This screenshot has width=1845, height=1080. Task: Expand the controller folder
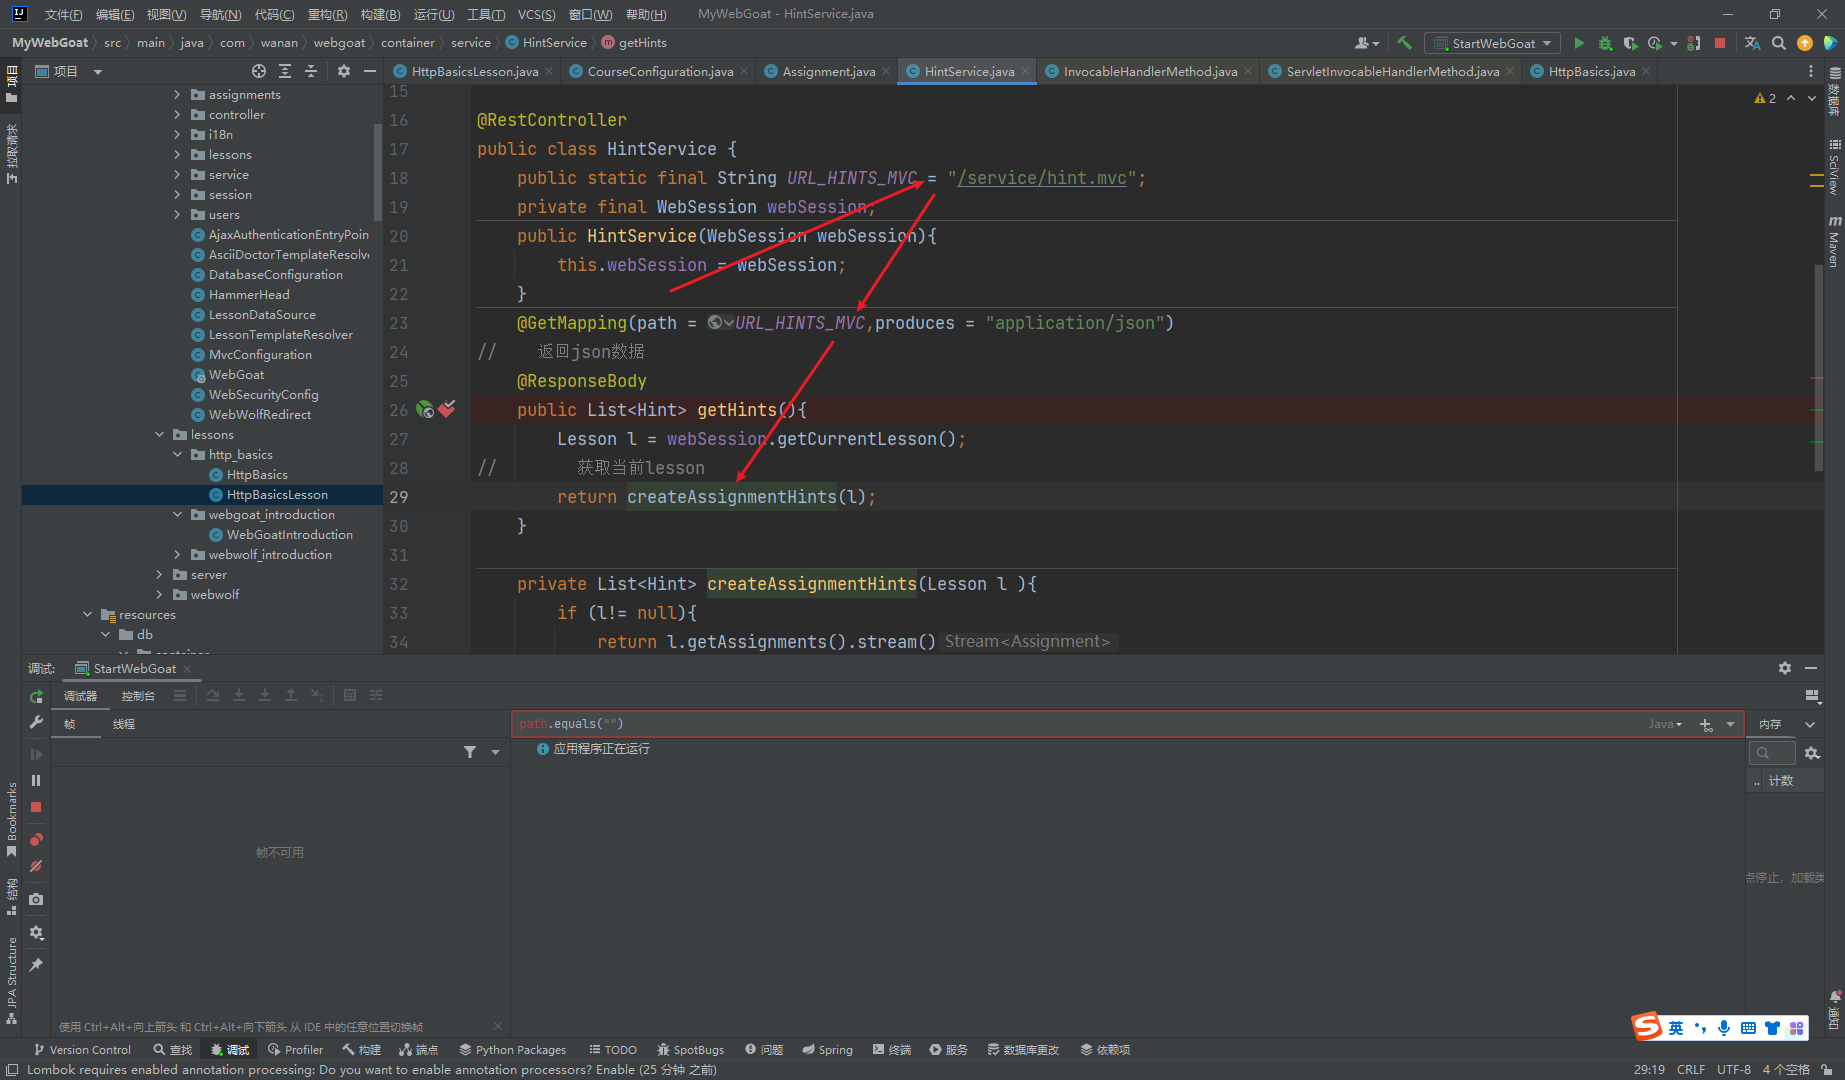click(178, 114)
